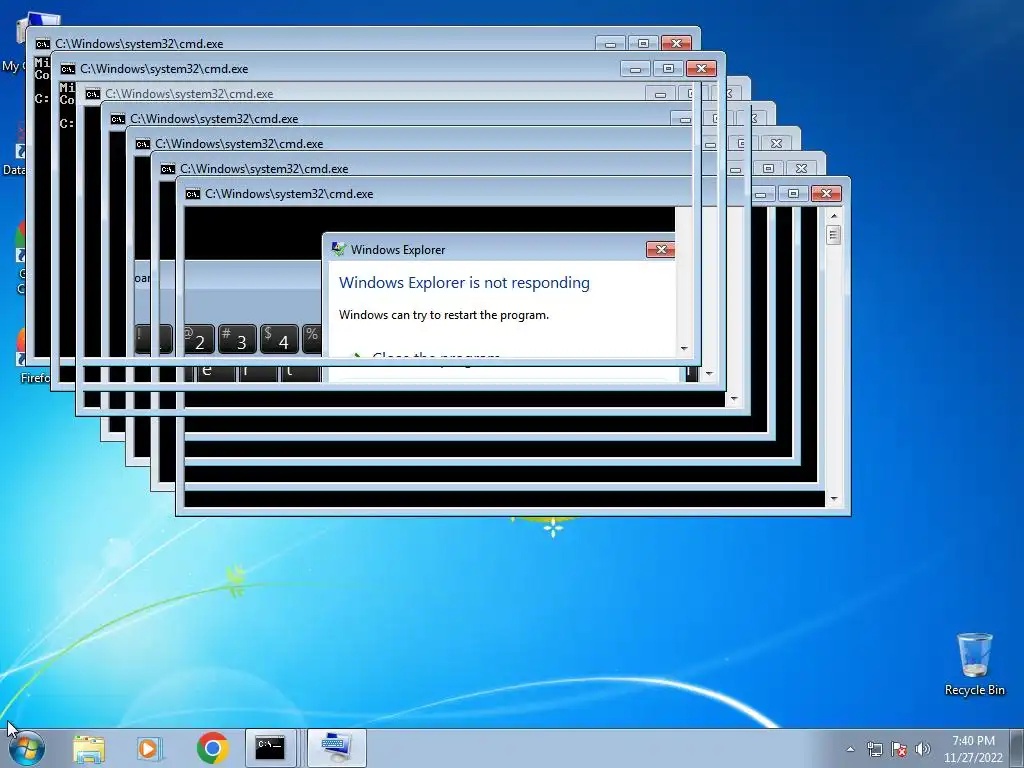1024x768 pixels.
Task: Click the Show desktop strip after clock
Action: pyautogui.click(x=1017, y=748)
